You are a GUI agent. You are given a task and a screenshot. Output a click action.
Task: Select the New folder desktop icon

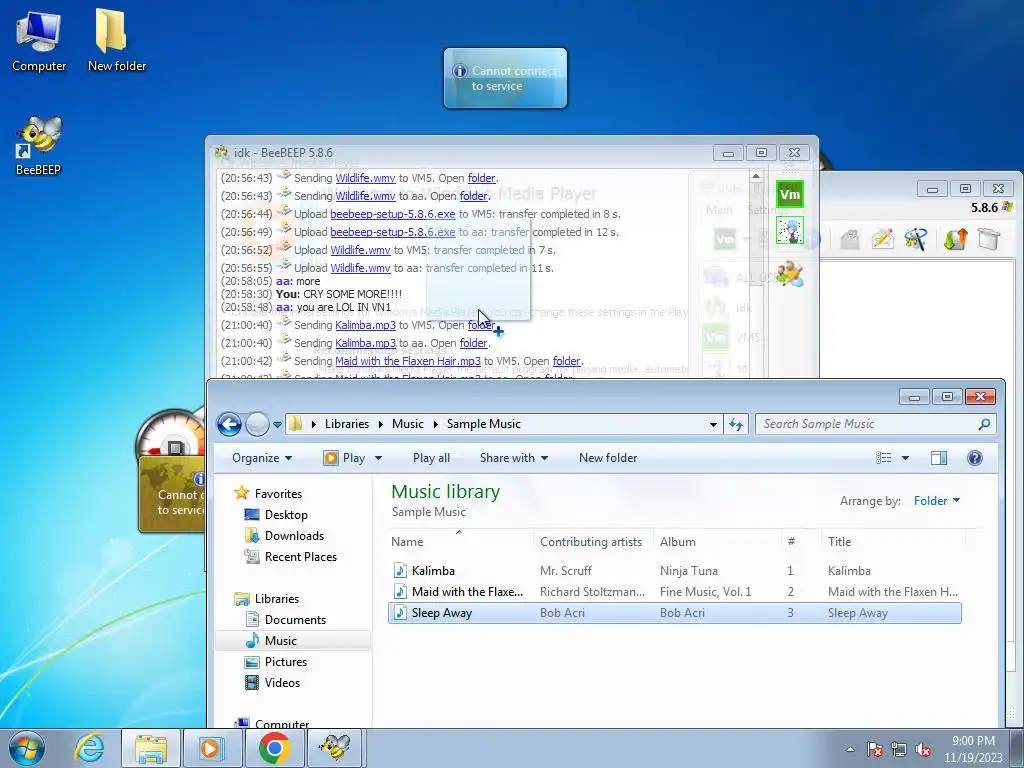116,41
